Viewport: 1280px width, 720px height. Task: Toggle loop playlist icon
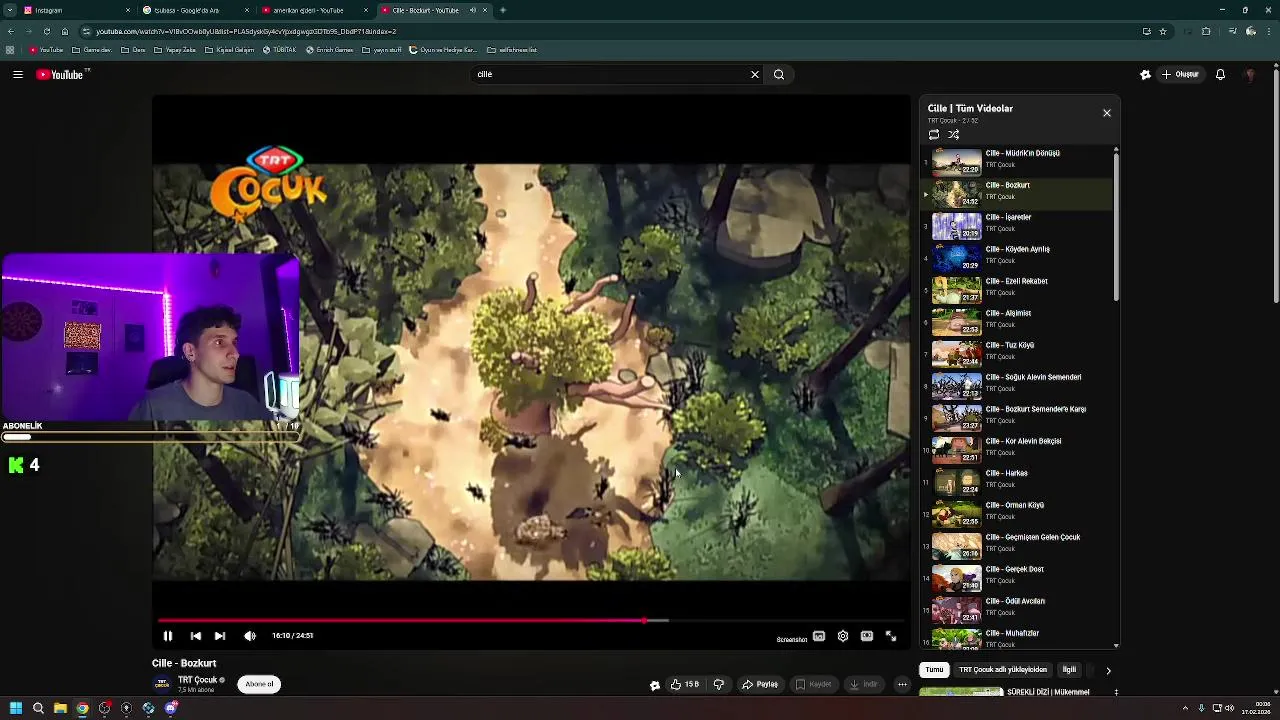pos(934,135)
